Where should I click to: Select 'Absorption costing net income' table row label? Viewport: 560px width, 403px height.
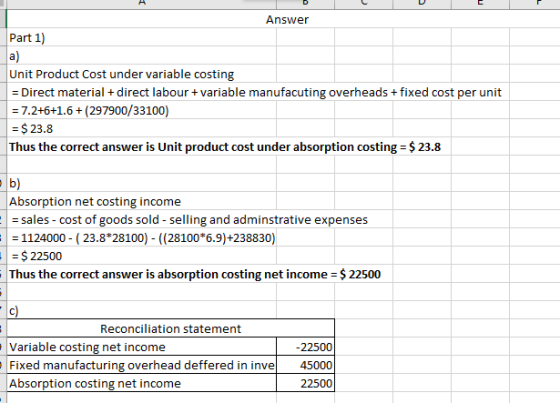(141, 383)
